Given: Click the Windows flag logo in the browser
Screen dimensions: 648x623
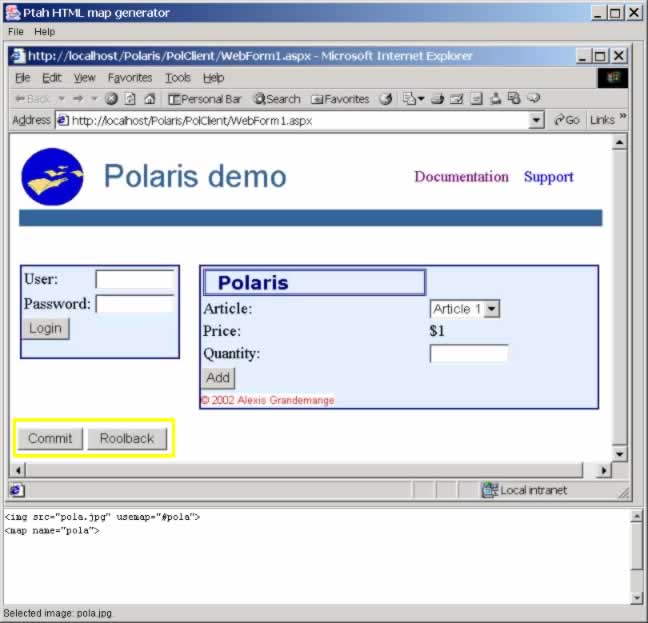Looking at the screenshot, I should point(613,78).
